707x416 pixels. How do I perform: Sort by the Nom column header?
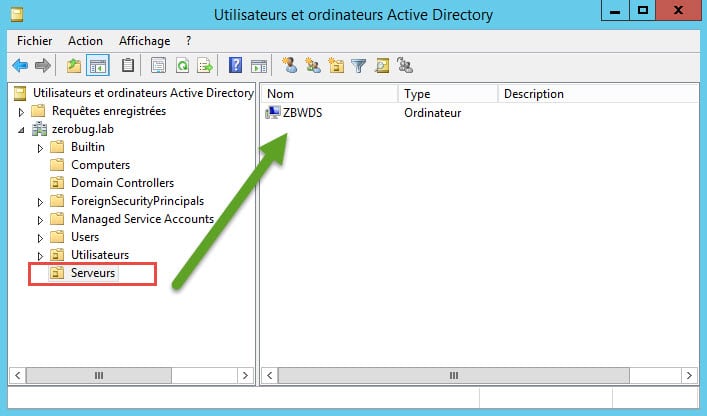coord(330,93)
